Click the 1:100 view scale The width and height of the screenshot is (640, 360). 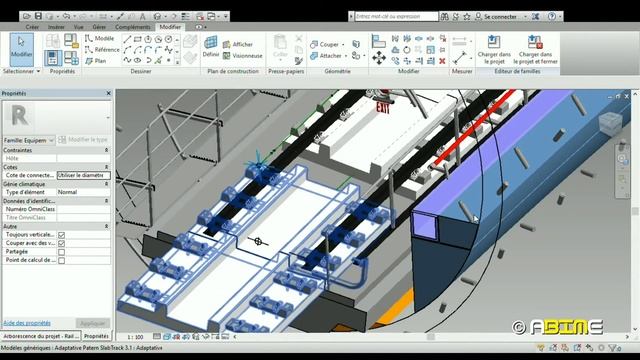point(135,337)
